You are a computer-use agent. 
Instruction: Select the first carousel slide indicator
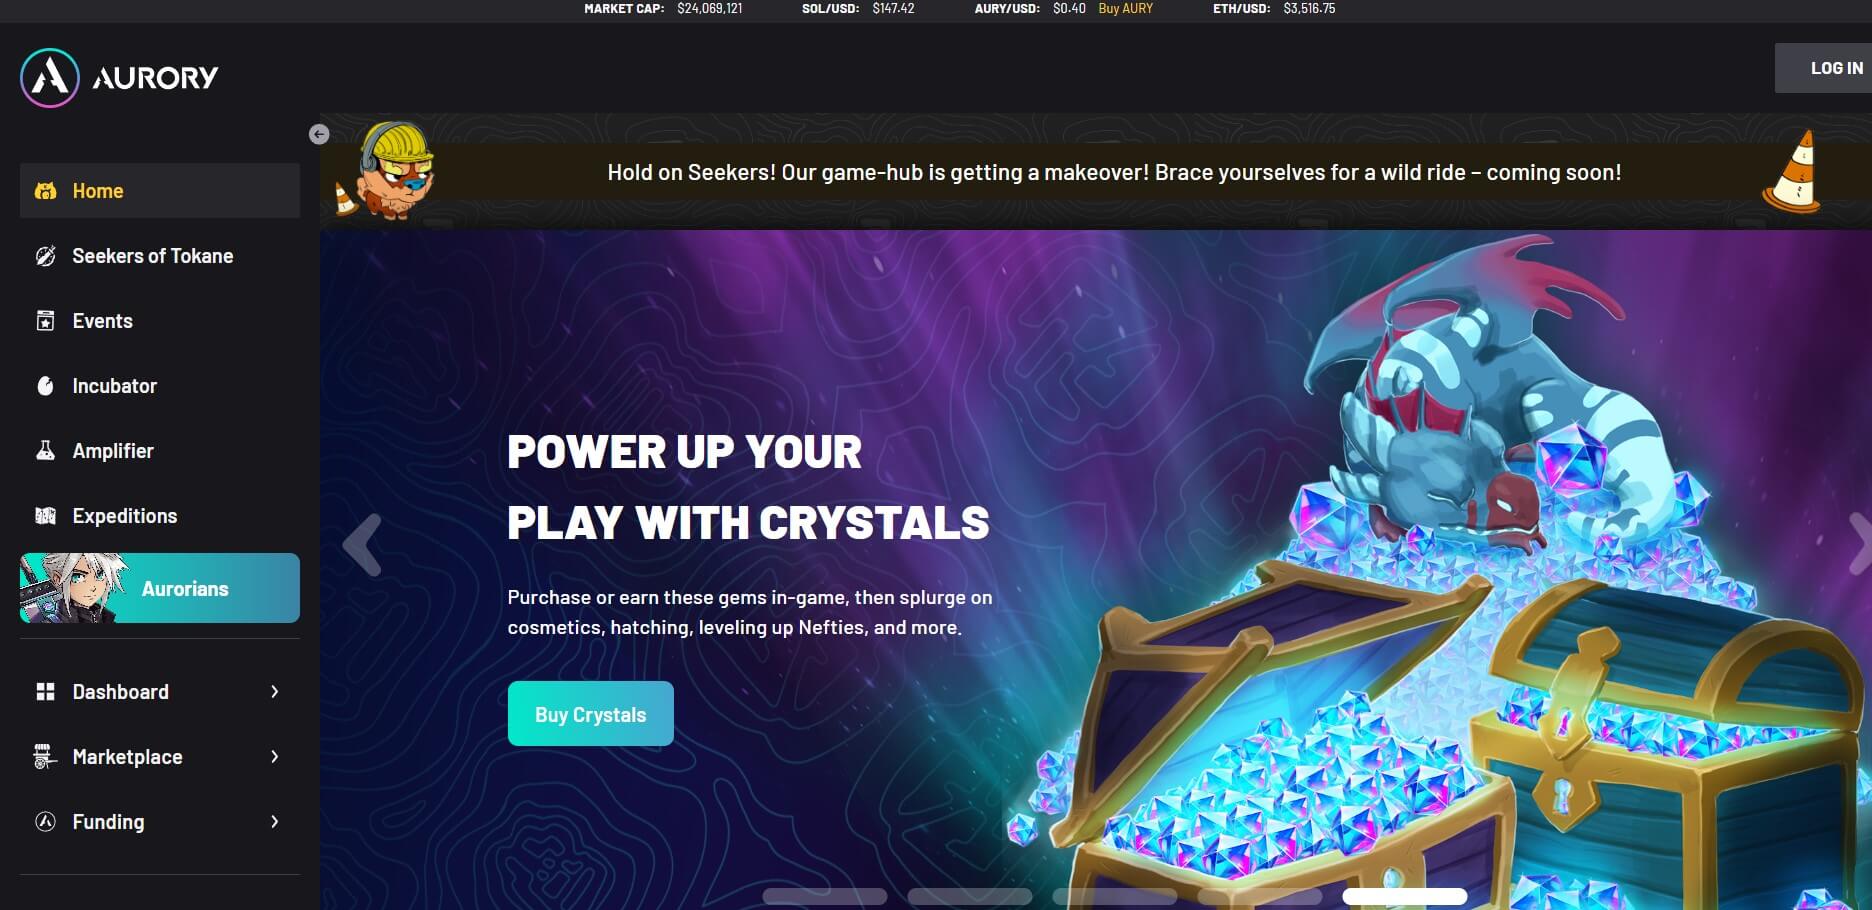[x=825, y=896]
